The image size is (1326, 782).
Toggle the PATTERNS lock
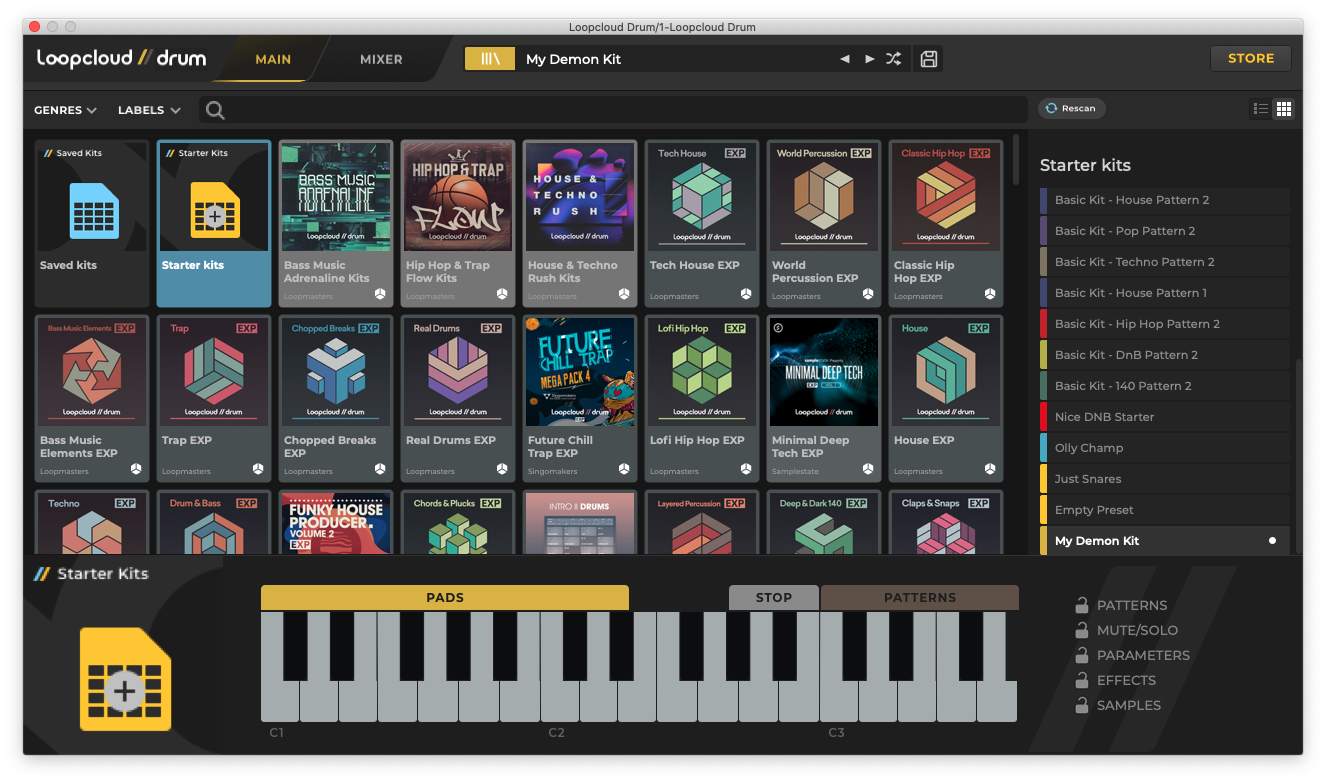(1081, 605)
